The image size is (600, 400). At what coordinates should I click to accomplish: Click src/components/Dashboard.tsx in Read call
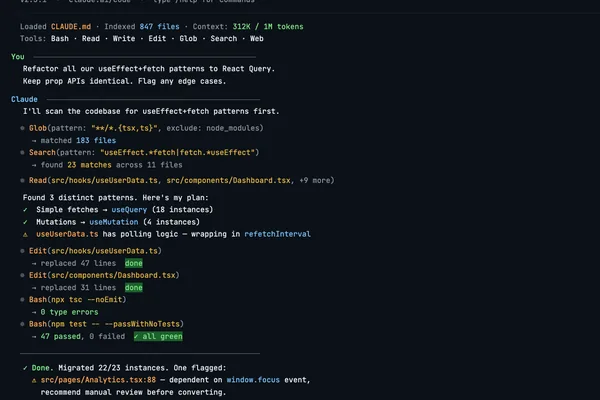228,180
